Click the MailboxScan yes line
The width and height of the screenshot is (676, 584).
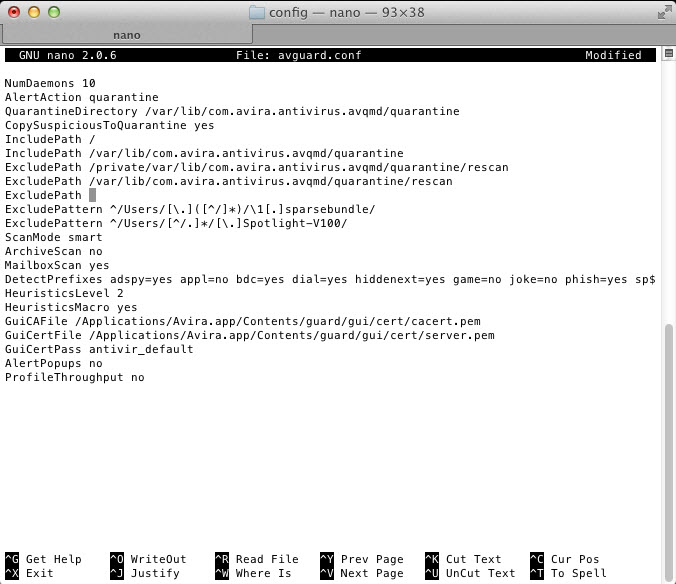[x=57, y=265]
